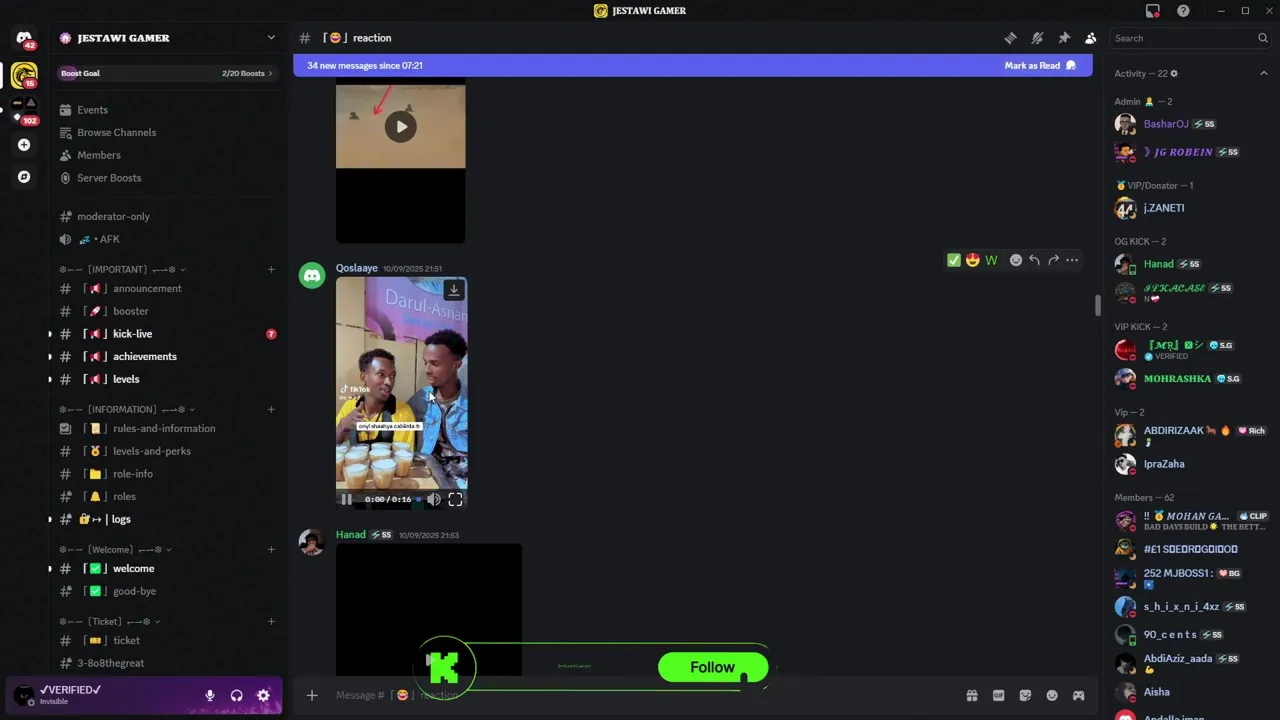Open the Inbox icon in title bar
The image size is (1280, 720).
click(x=1153, y=11)
